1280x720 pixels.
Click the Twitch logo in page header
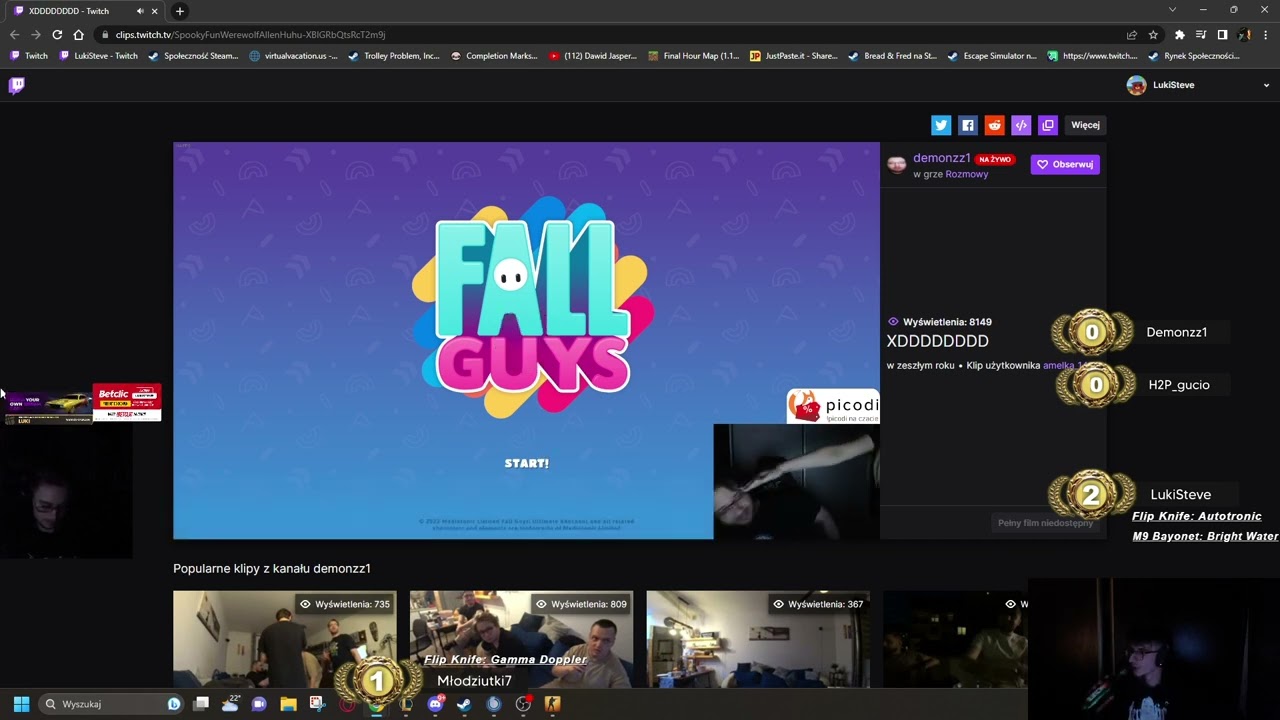click(x=16, y=85)
